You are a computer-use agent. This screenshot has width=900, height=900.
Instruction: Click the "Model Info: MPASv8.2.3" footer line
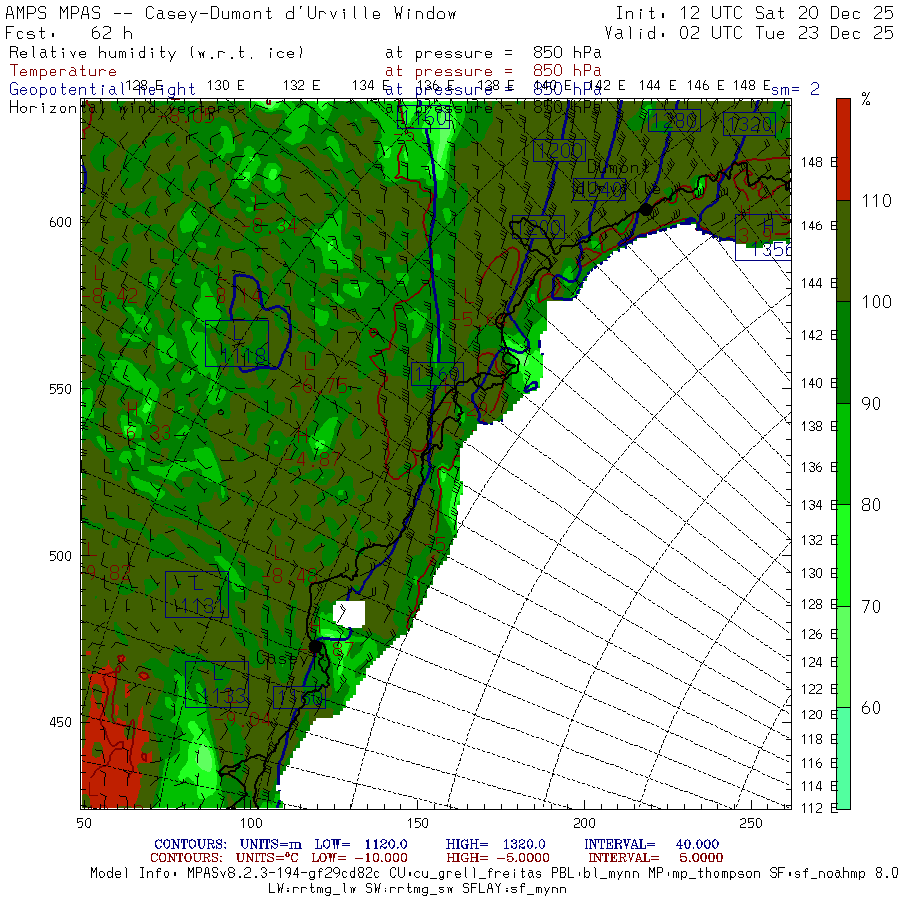pos(494,873)
